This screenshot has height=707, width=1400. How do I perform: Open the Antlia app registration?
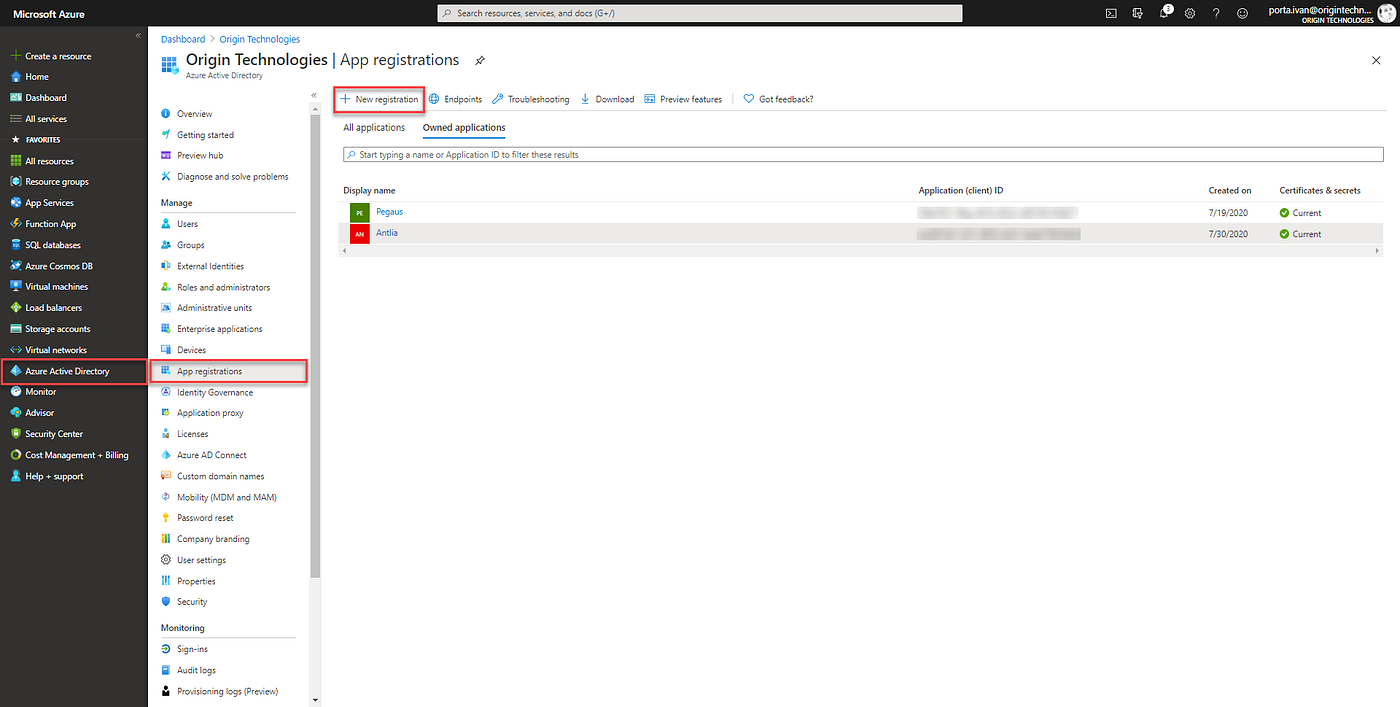386,232
